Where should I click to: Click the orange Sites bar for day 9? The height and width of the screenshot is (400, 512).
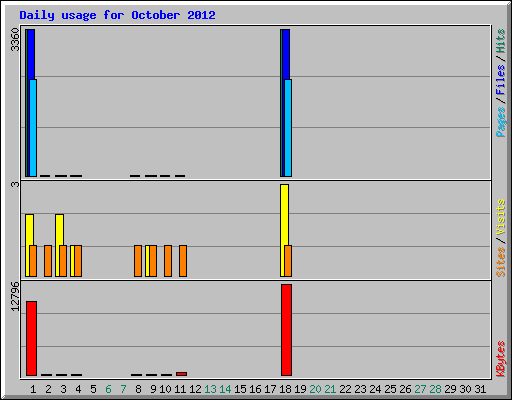click(x=153, y=261)
